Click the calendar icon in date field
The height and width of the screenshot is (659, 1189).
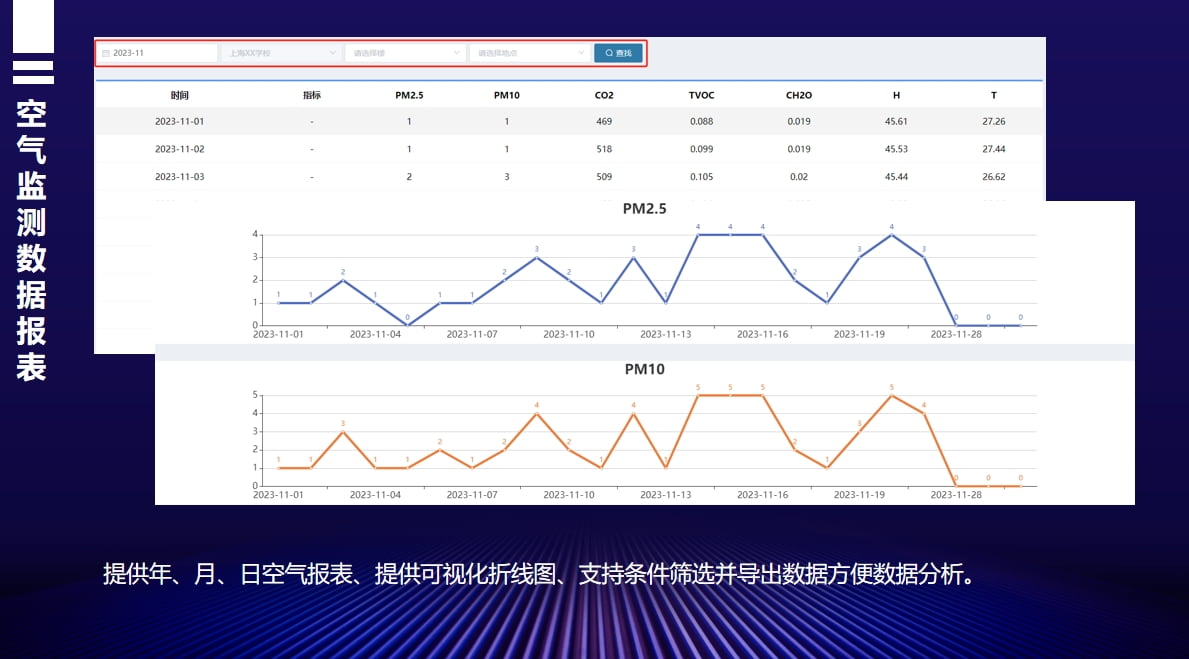tap(106, 53)
